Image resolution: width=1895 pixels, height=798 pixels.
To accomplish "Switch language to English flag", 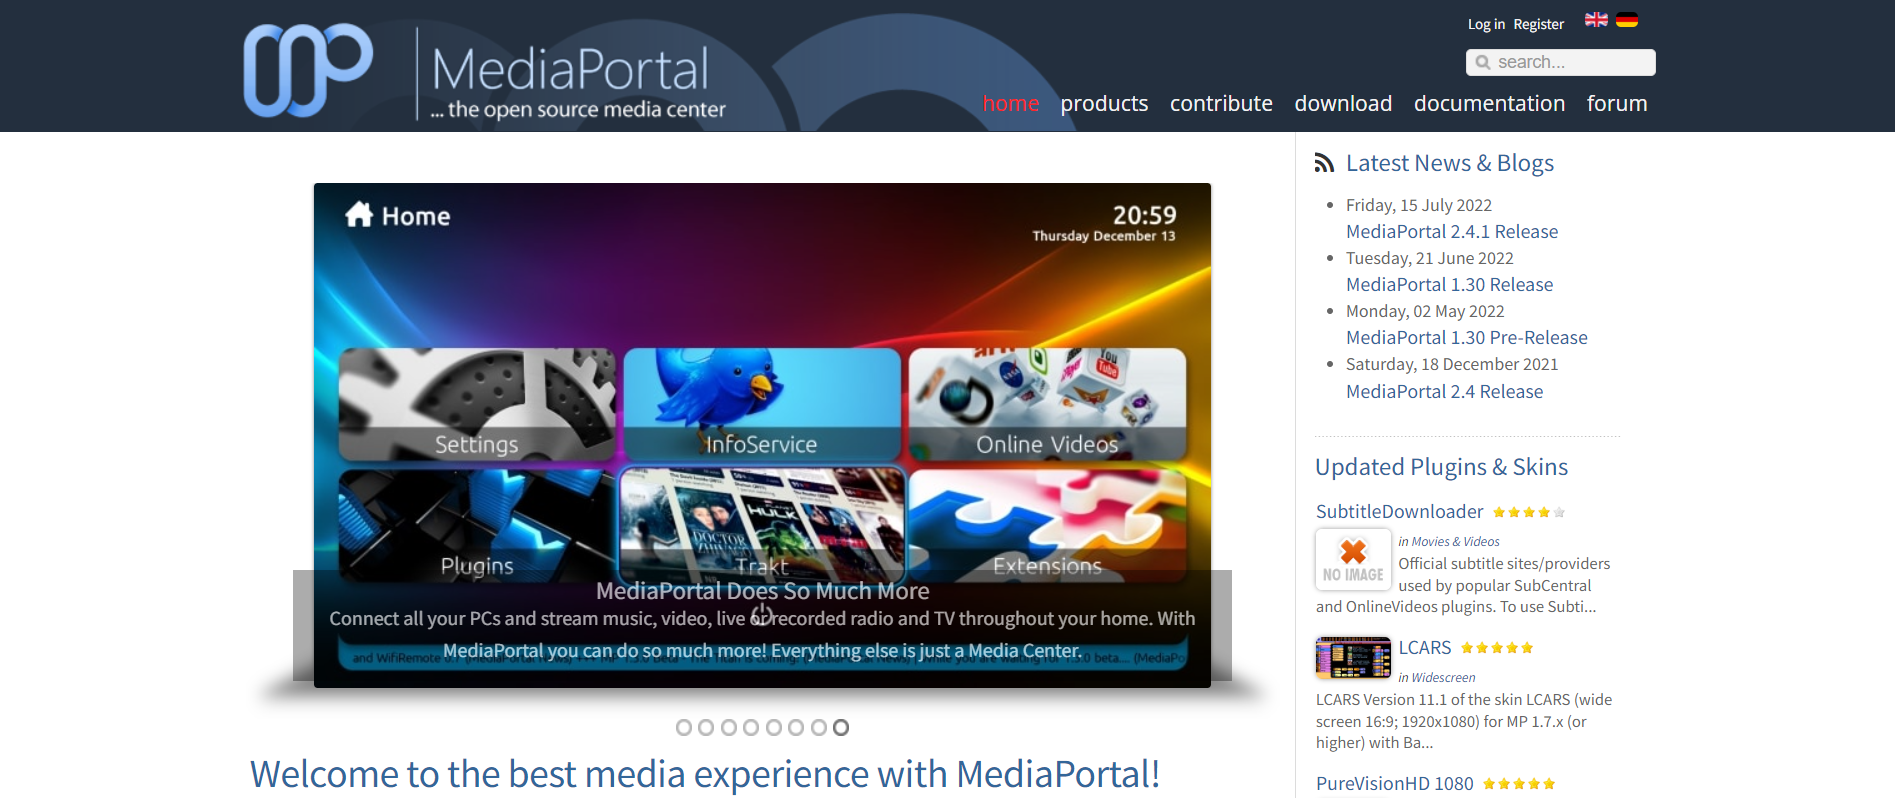I will click(x=1596, y=20).
